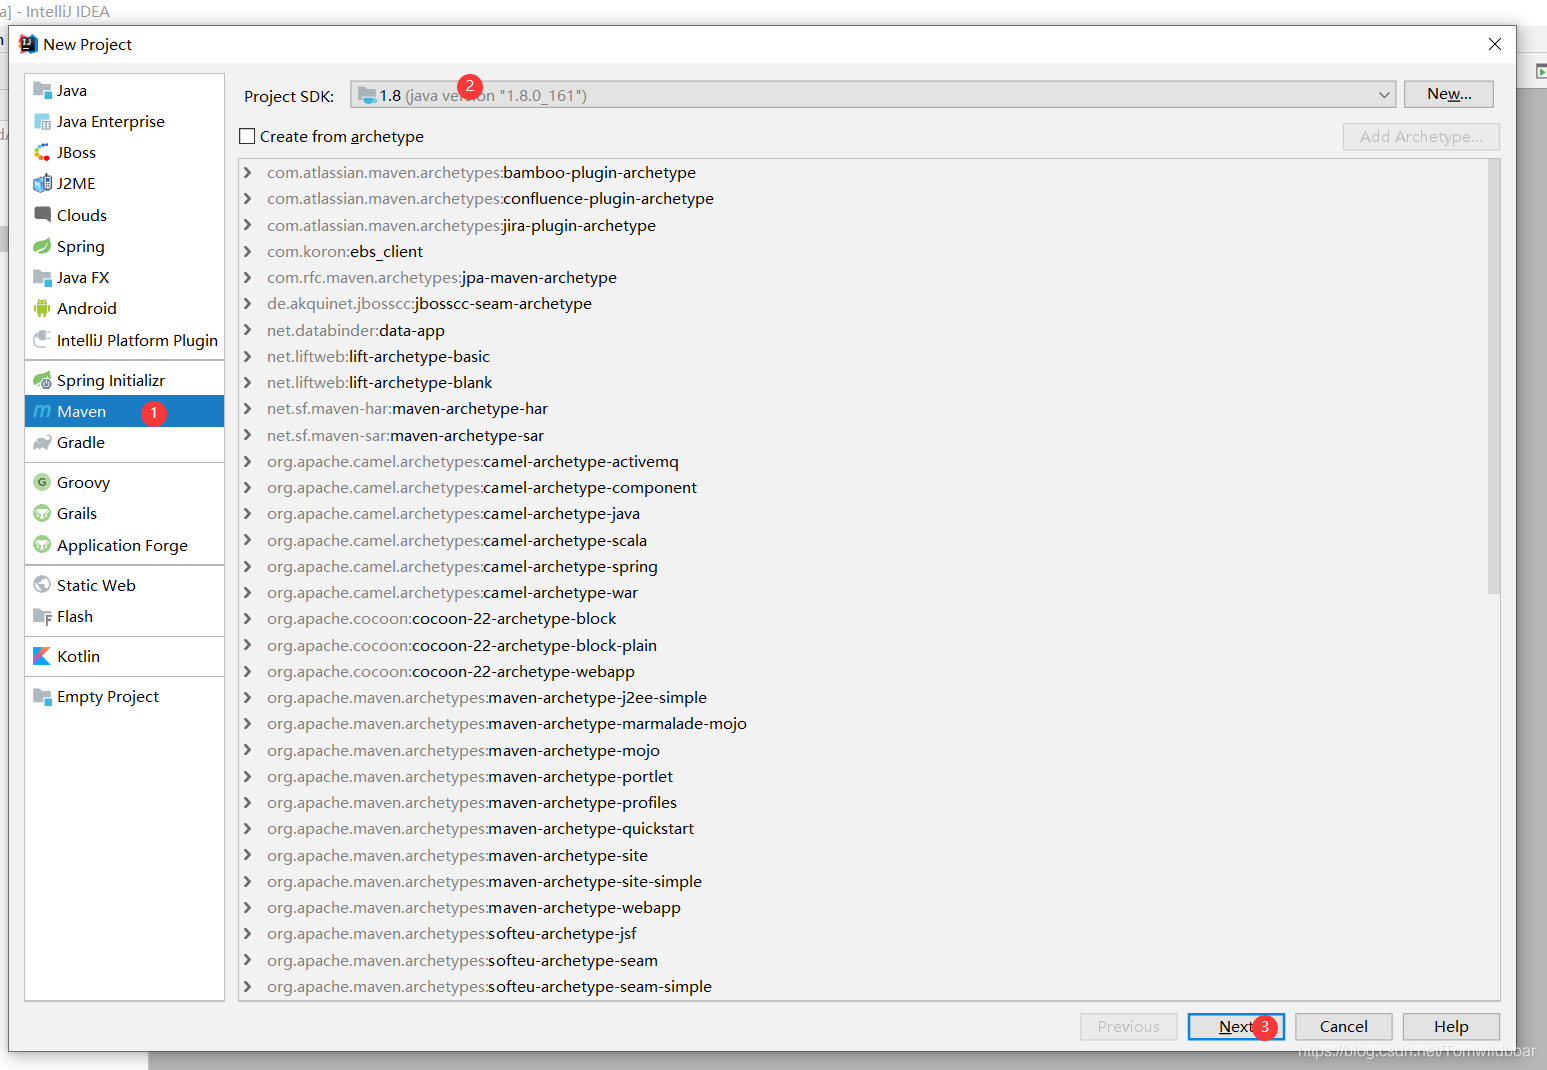Click the archetype list scrollbar
The image size is (1547, 1070).
coord(1494,376)
